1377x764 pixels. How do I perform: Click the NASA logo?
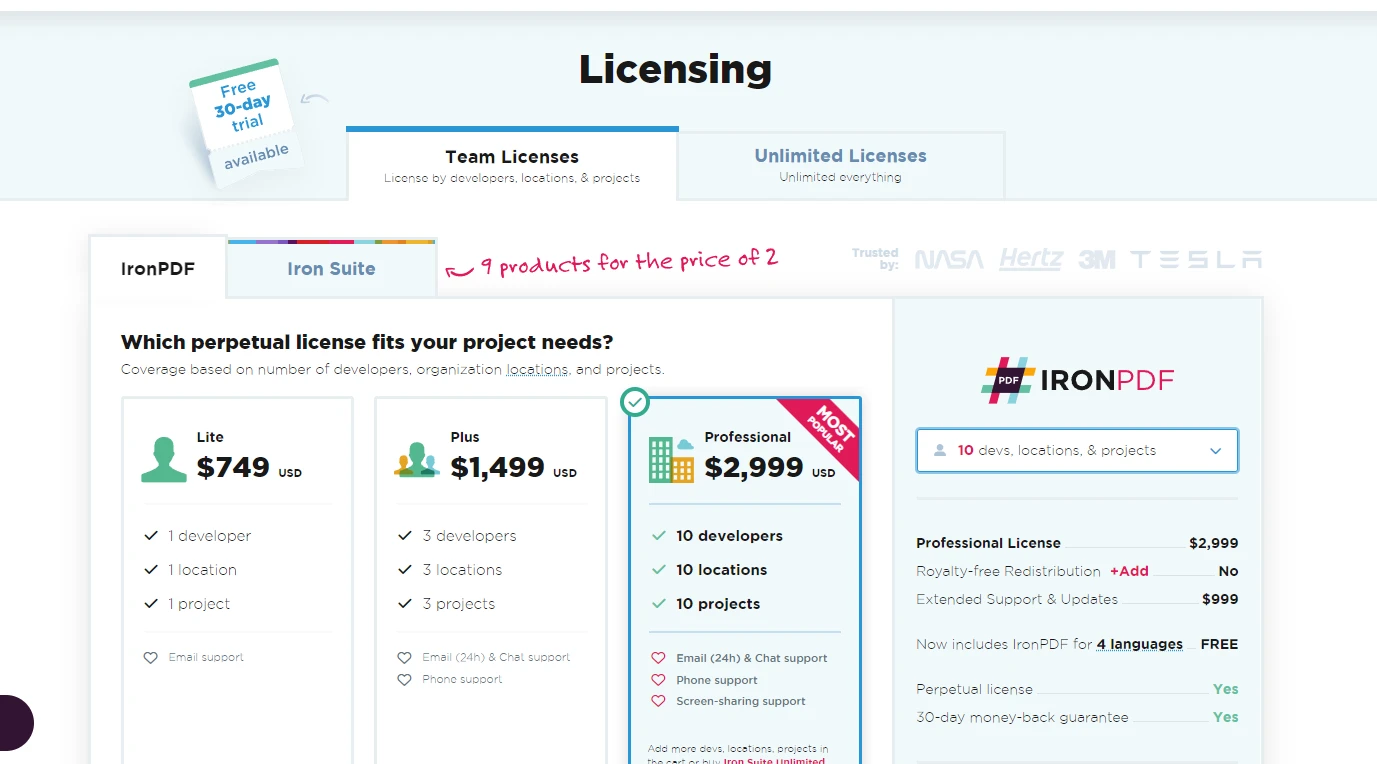click(x=949, y=260)
